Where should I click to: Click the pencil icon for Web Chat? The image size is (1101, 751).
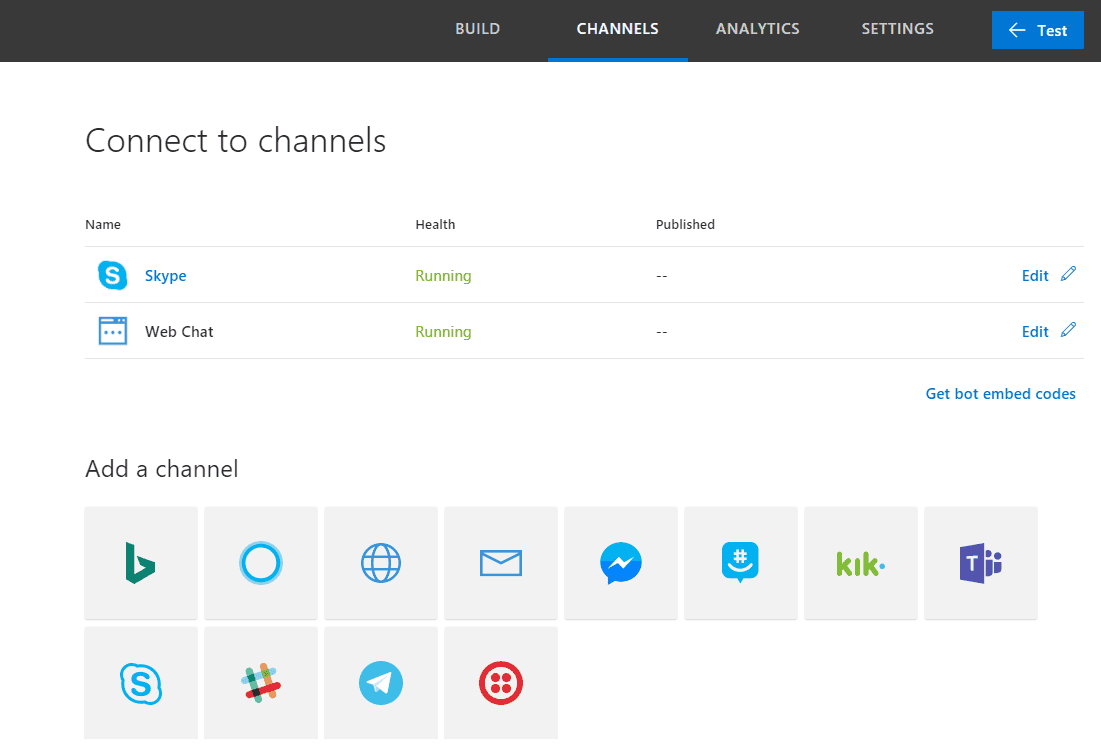pyautogui.click(x=1069, y=330)
